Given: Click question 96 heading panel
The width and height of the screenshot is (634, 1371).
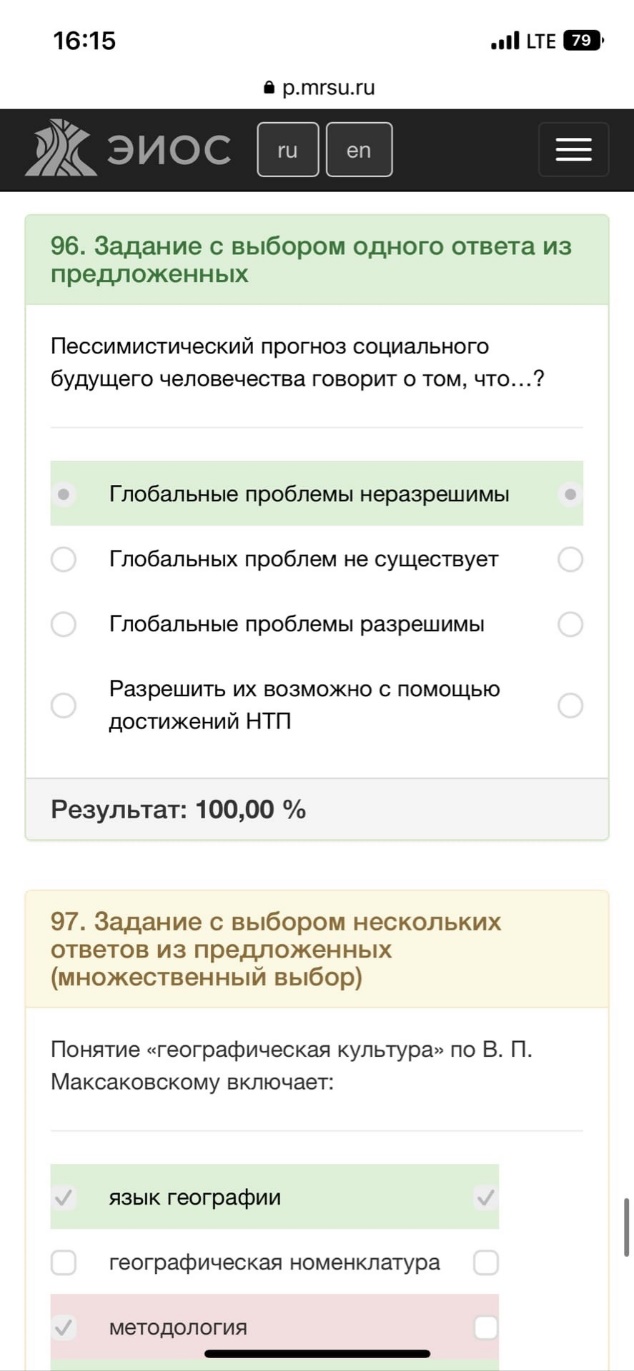Looking at the screenshot, I should click(x=317, y=260).
